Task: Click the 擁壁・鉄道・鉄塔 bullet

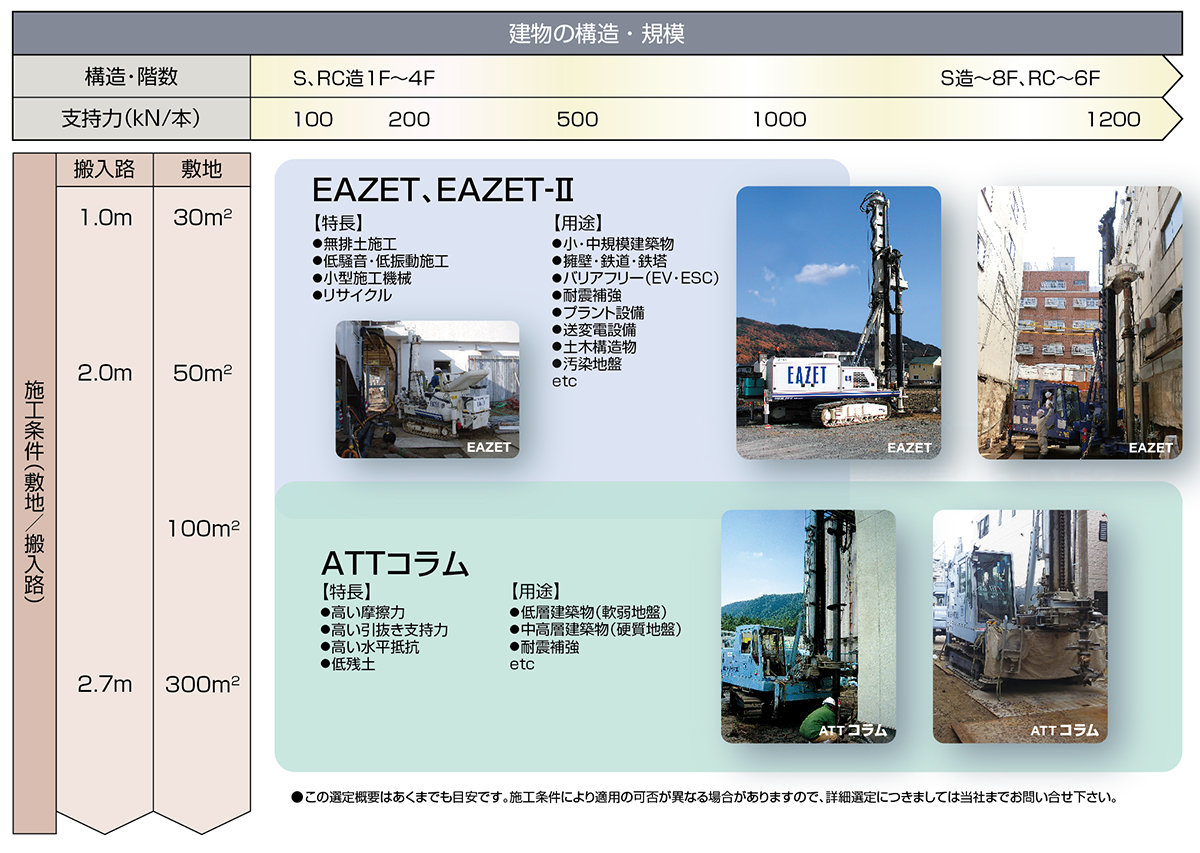Action: [x=610, y=261]
